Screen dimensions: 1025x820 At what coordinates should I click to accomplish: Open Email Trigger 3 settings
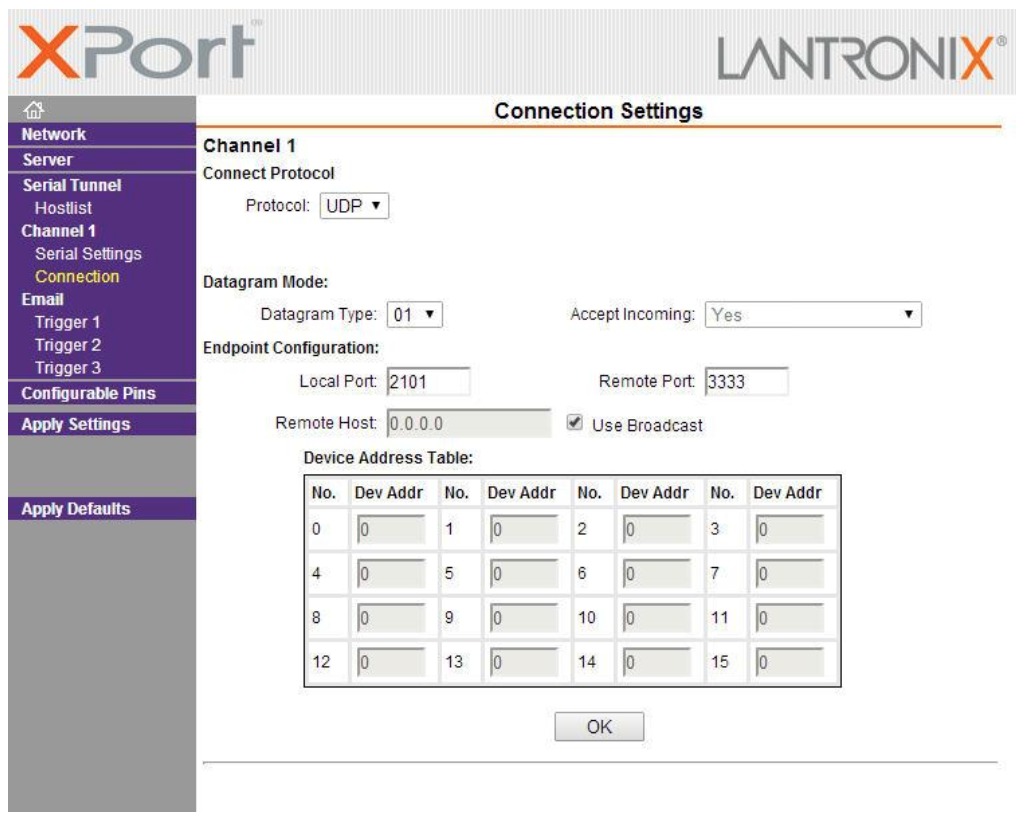tap(67, 368)
